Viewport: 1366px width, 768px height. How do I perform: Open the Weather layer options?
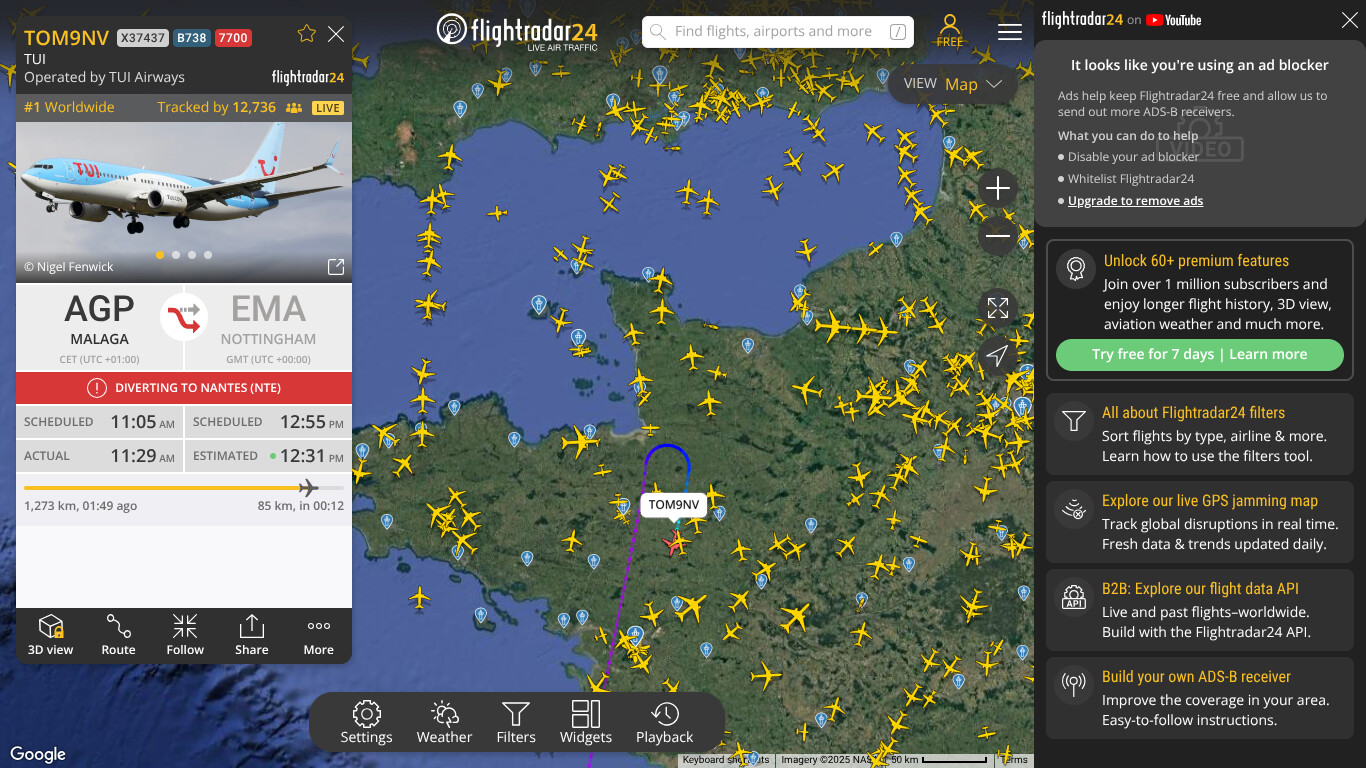(444, 722)
